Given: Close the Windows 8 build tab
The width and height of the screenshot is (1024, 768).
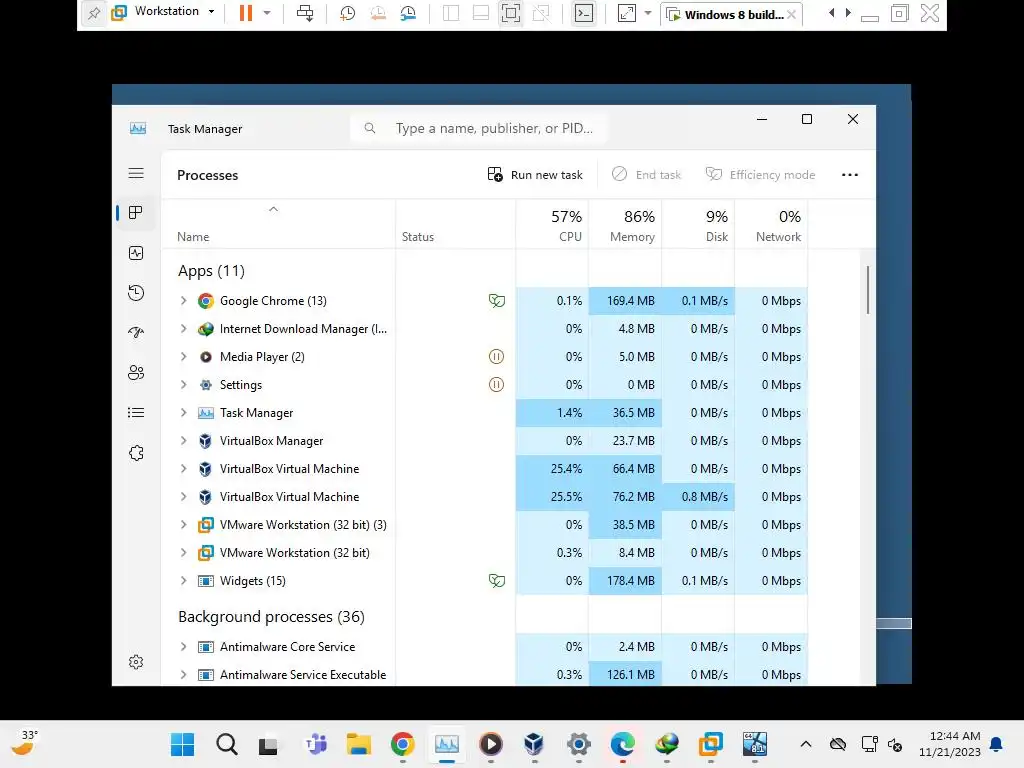Looking at the screenshot, I should tap(792, 14).
